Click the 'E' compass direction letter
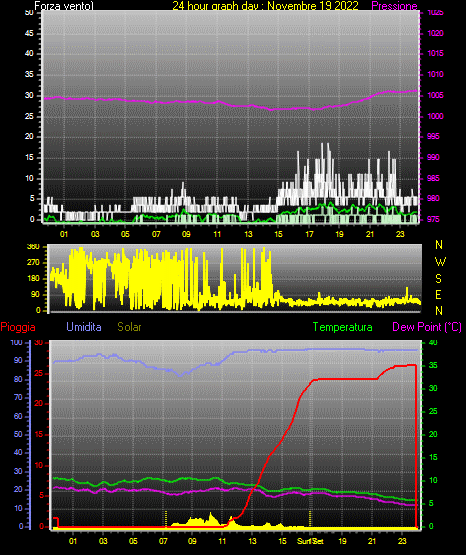466x555 pixels. tap(438, 294)
